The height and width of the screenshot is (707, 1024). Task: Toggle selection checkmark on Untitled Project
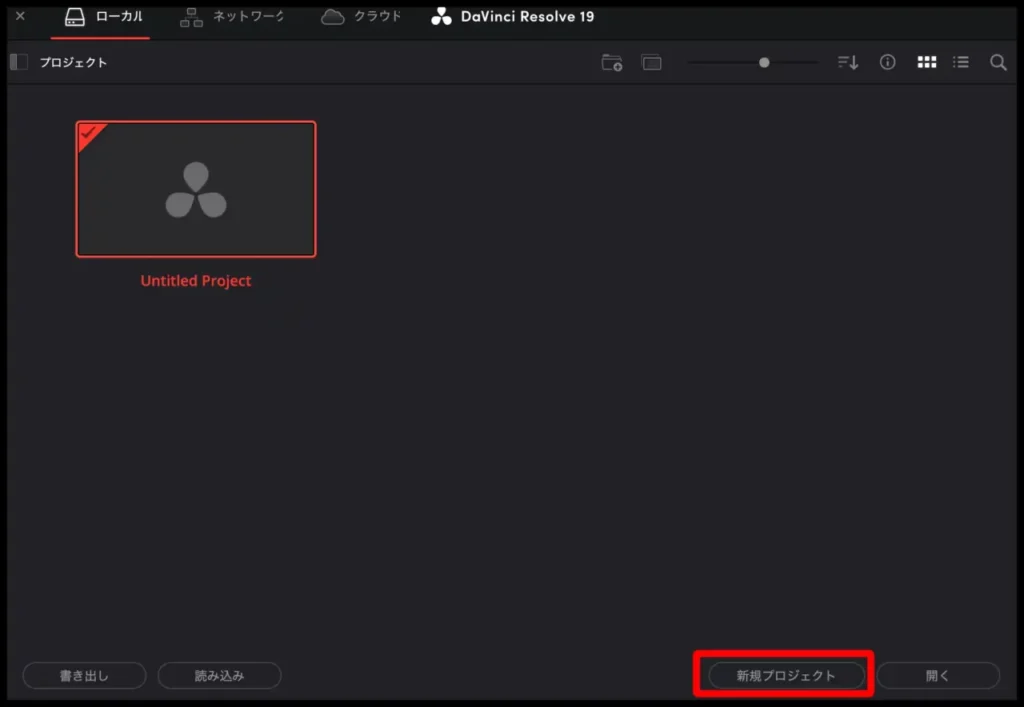click(x=89, y=135)
